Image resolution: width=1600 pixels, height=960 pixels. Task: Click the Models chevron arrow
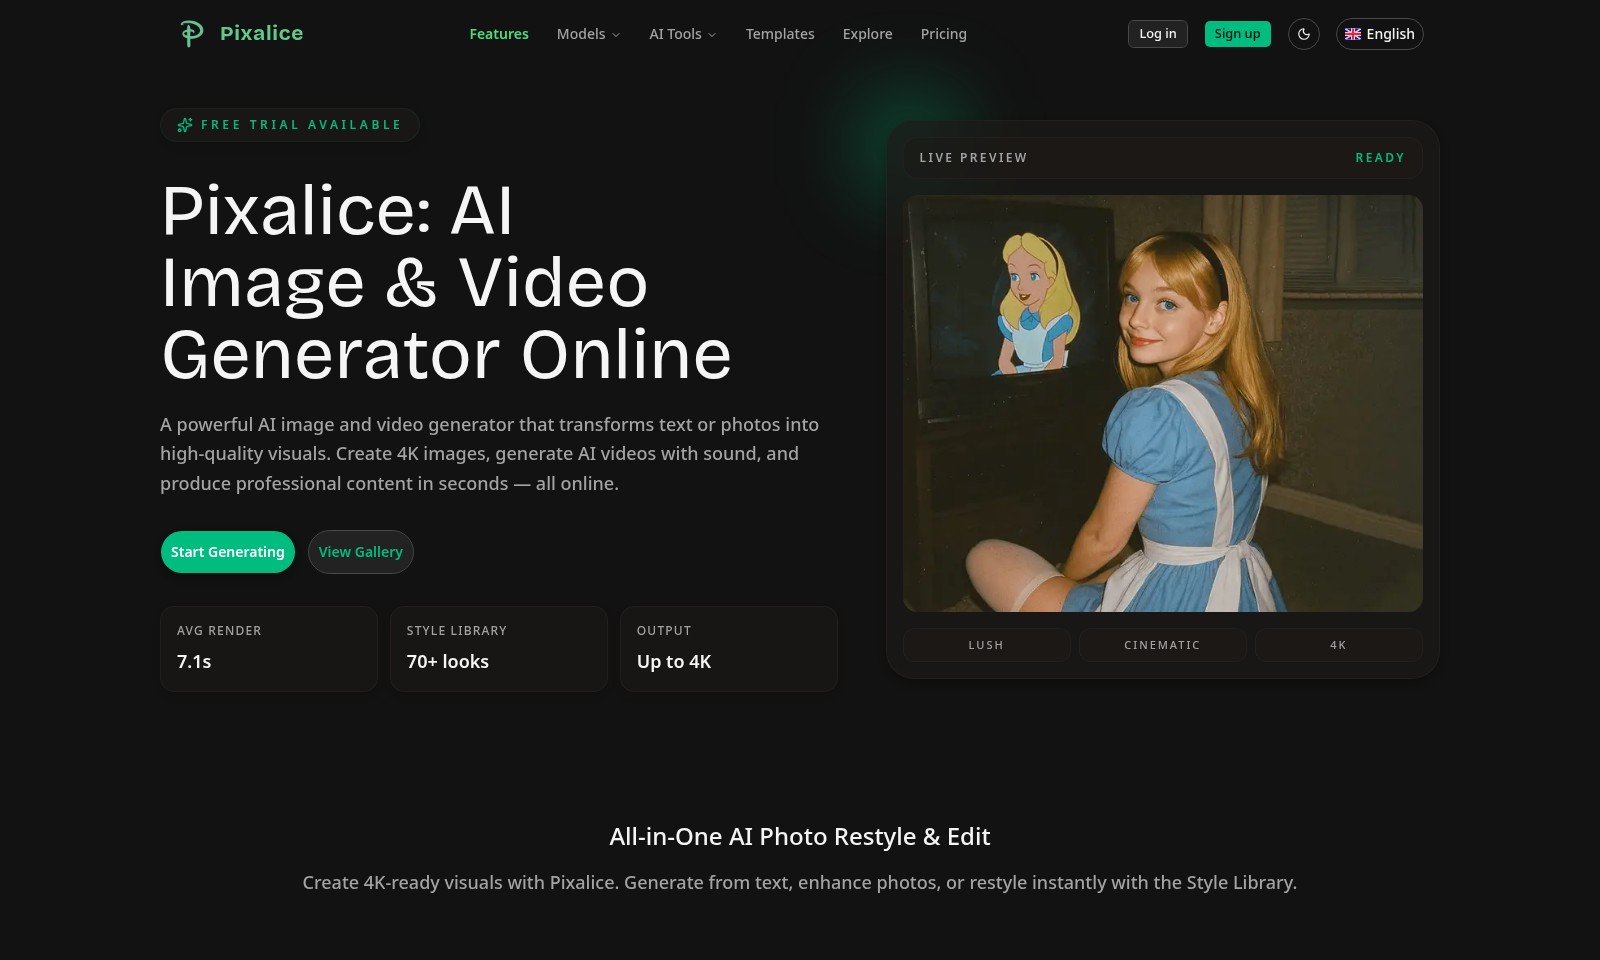(x=616, y=35)
